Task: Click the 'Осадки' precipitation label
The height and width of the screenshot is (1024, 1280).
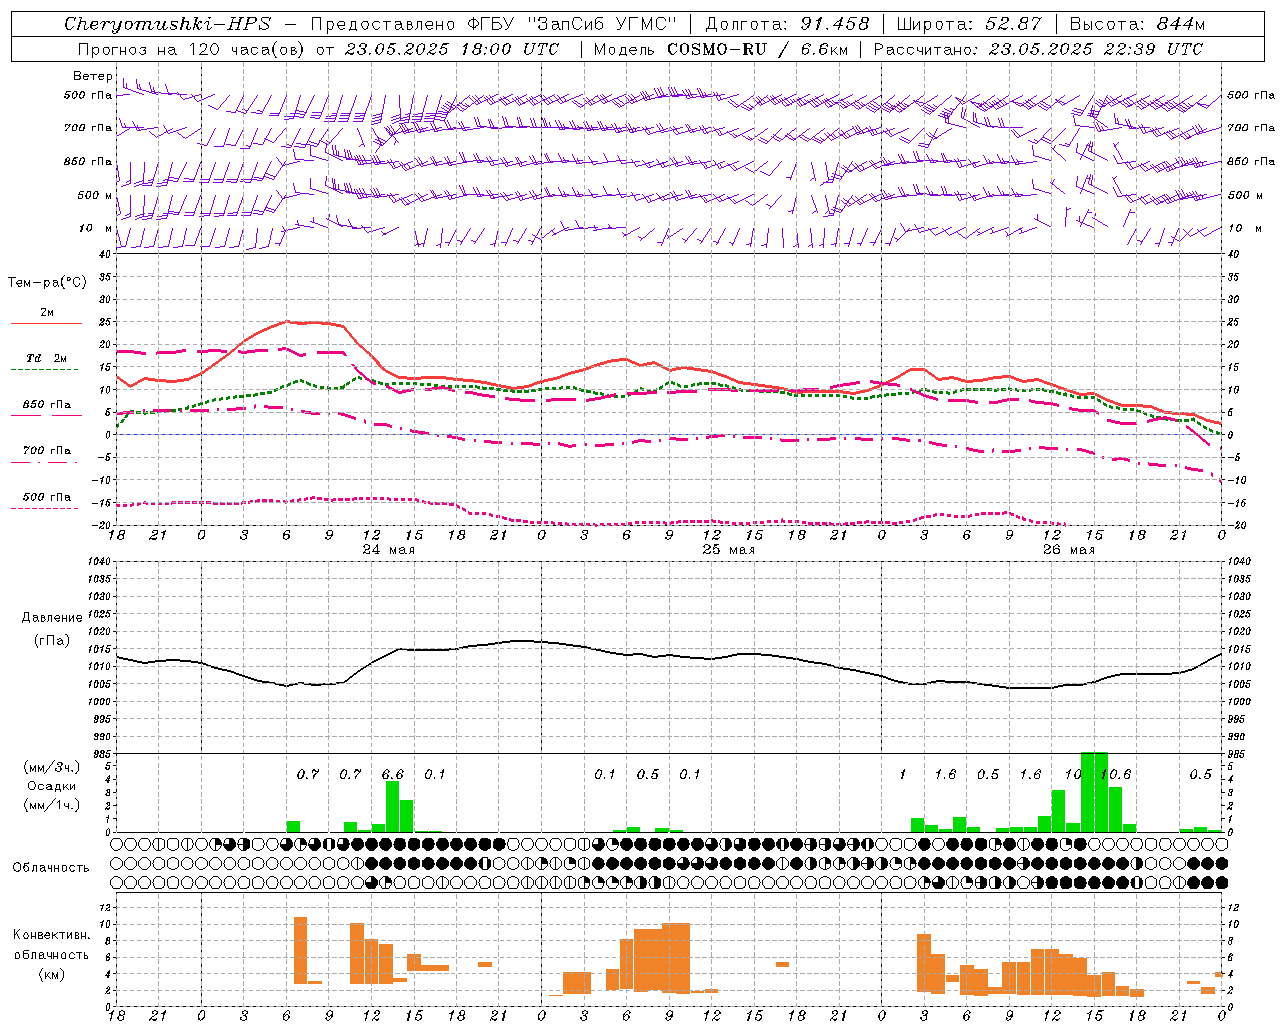Action: coord(52,786)
